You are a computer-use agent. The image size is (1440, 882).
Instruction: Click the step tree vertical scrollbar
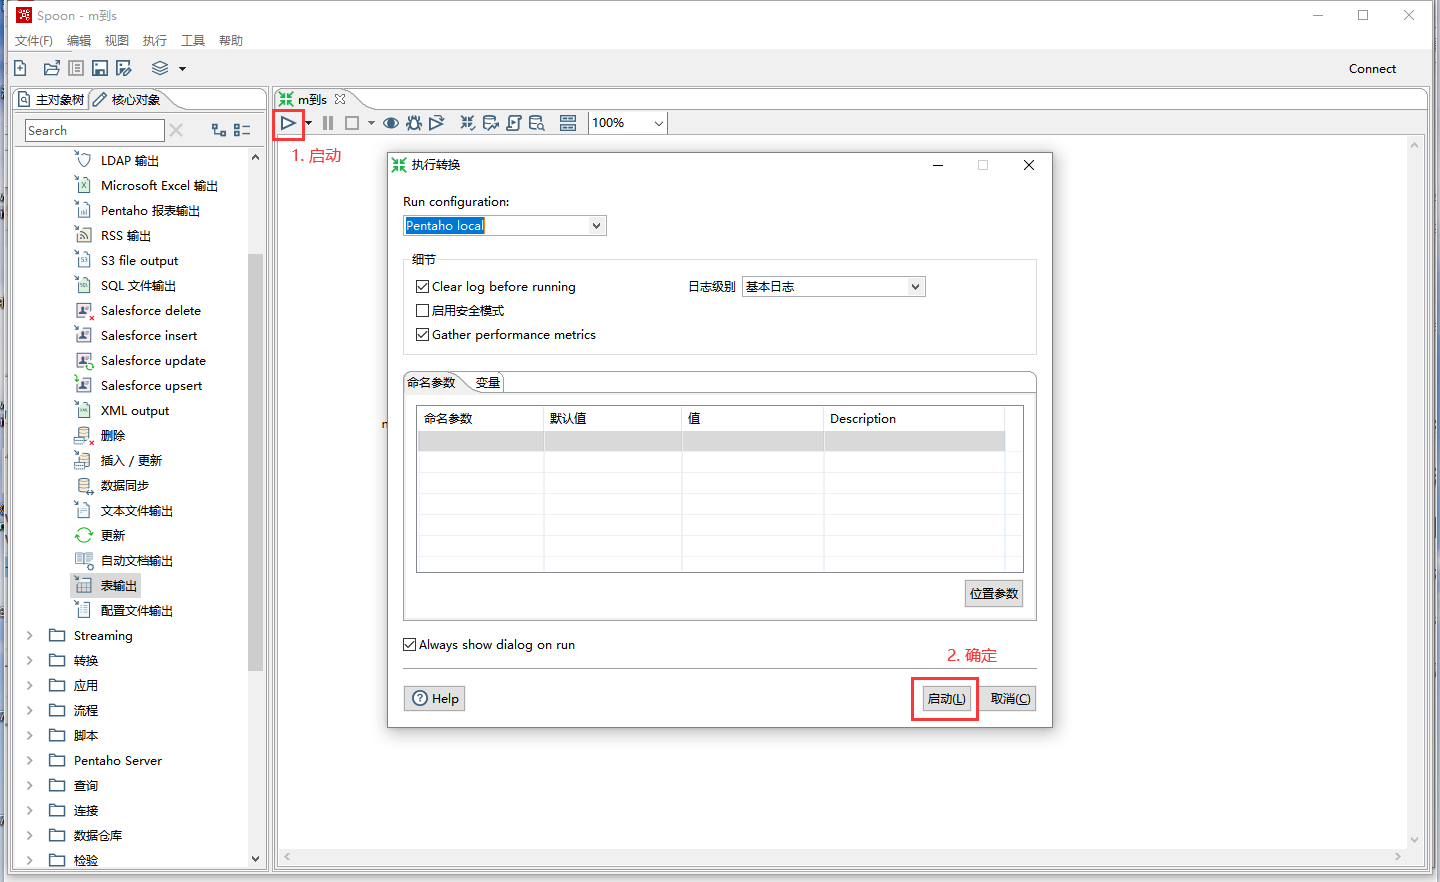click(255, 461)
